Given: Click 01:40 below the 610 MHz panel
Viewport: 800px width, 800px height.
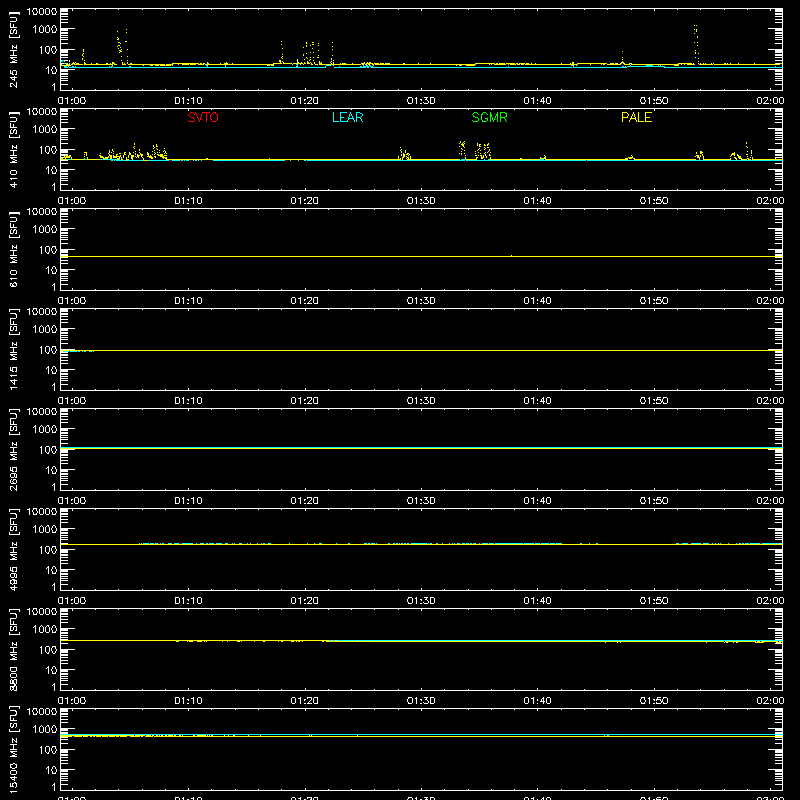Looking at the screenshot, I should coord(537,301).
